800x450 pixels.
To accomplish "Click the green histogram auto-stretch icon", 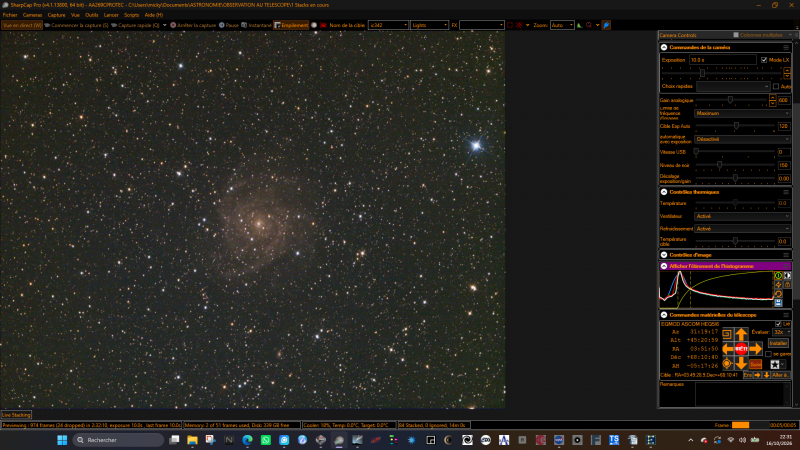I will tap(778, 276).
